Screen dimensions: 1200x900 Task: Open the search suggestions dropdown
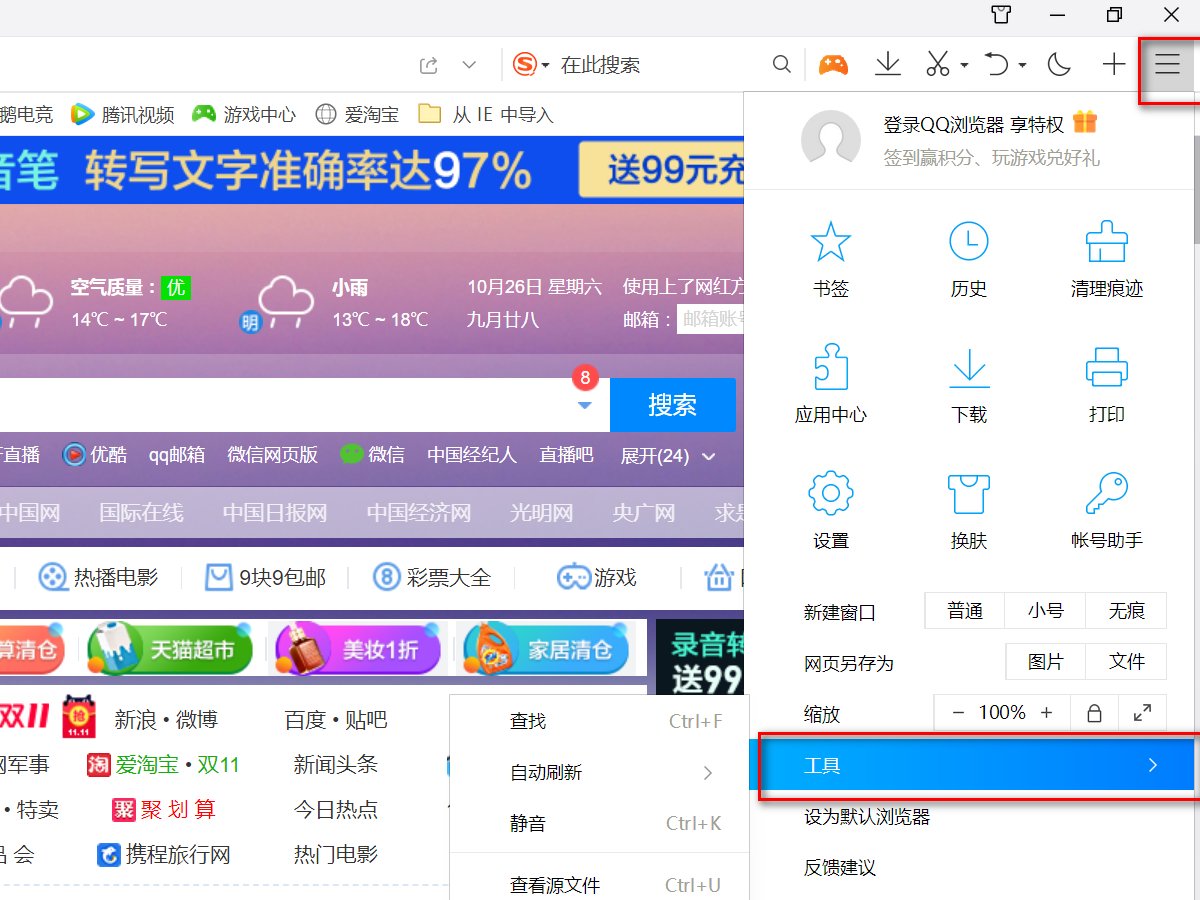click(x=584, y=405)
